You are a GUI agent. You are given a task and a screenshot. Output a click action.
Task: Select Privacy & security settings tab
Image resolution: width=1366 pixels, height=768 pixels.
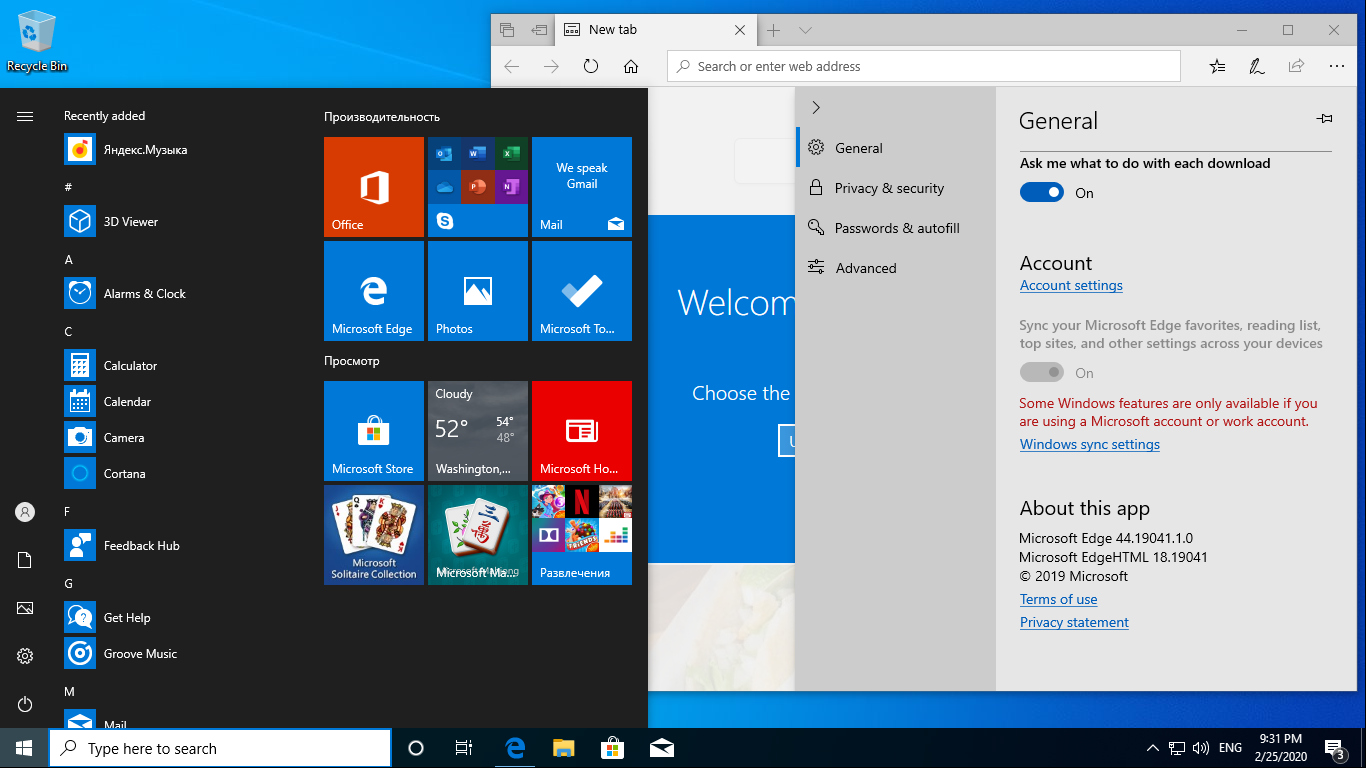click(889, 188)
